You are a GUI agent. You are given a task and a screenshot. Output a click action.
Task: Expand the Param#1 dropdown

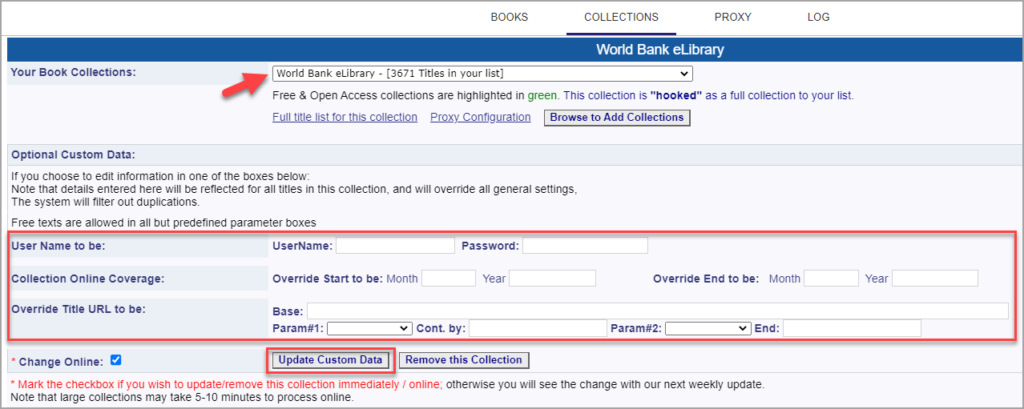tap(370, 328)
